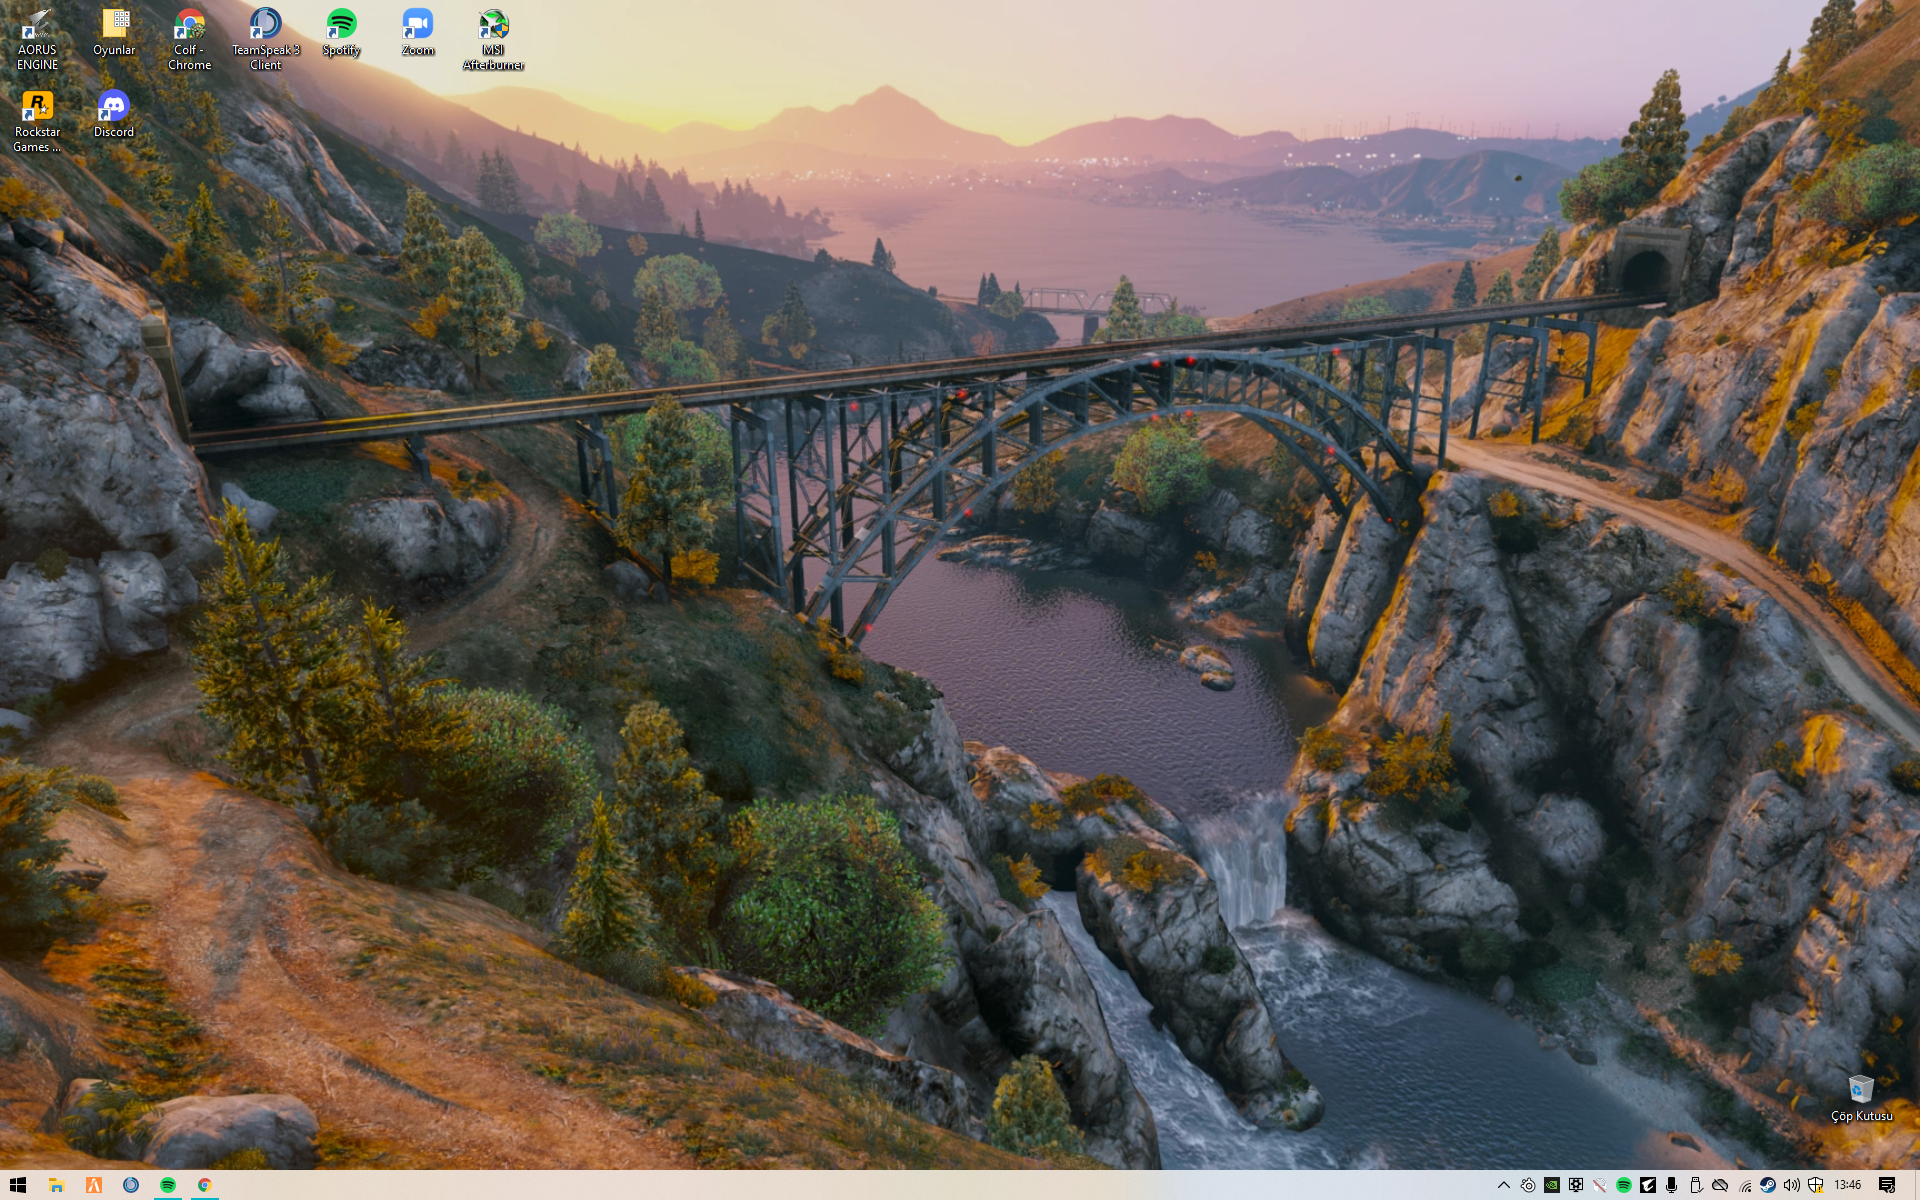Open the AORUS ENGINE desktop shortcut
The width and height of the screenshot is (1920, 1200).
(x=37, y=26)
